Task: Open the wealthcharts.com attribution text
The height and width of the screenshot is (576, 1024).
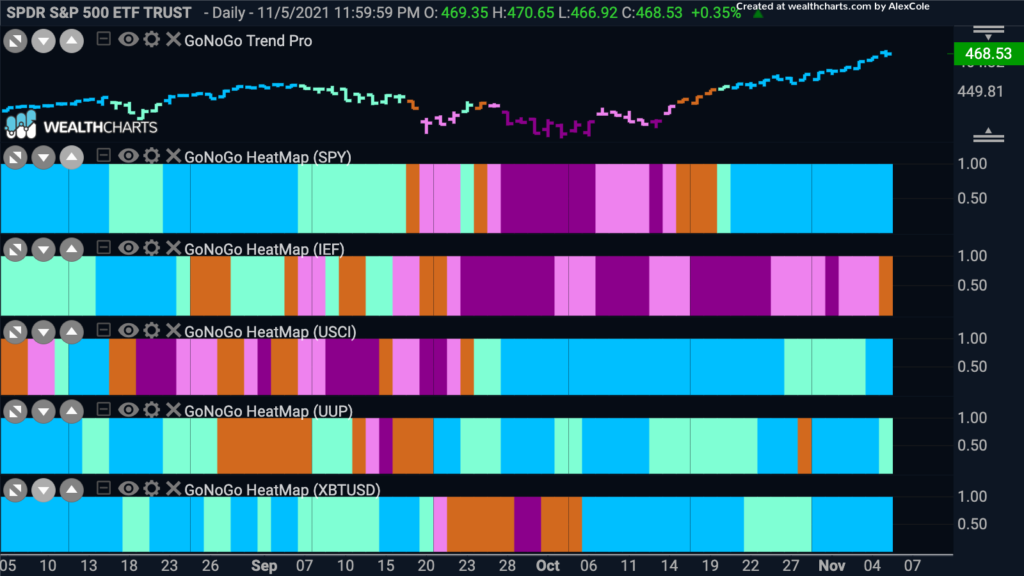Action: point(833,7)
